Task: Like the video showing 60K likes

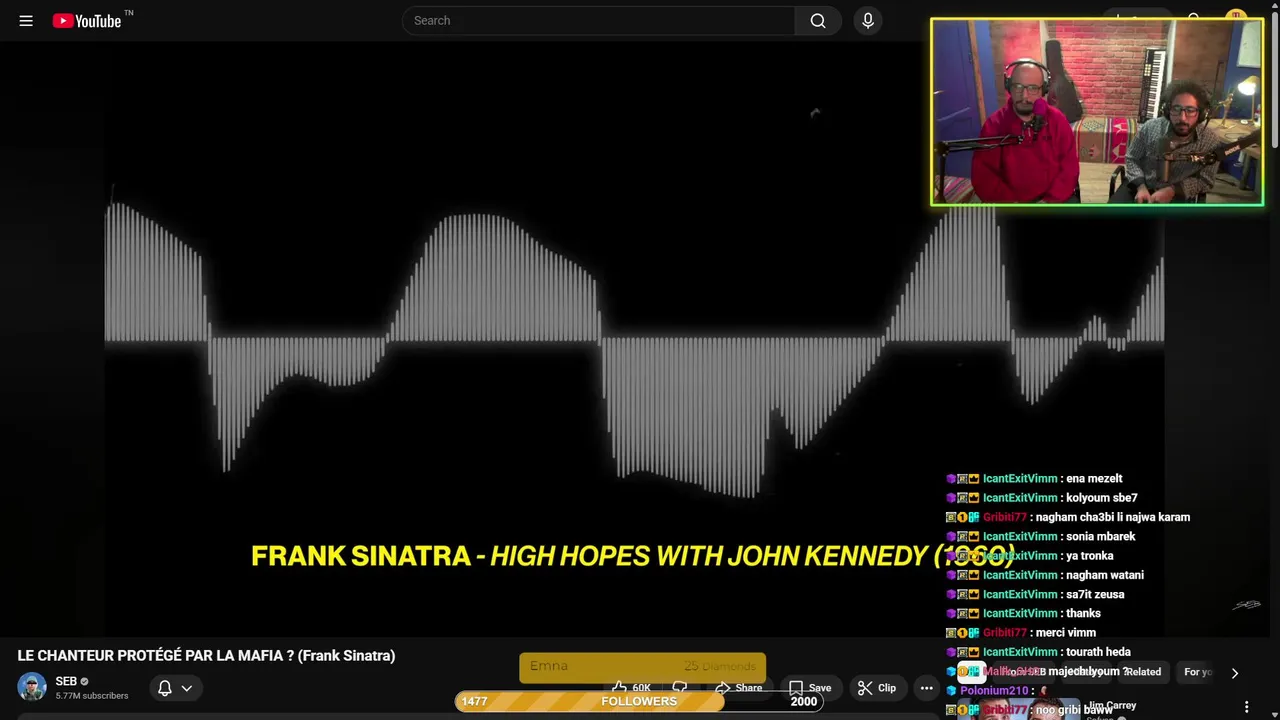Action: [x=631, y=688]
